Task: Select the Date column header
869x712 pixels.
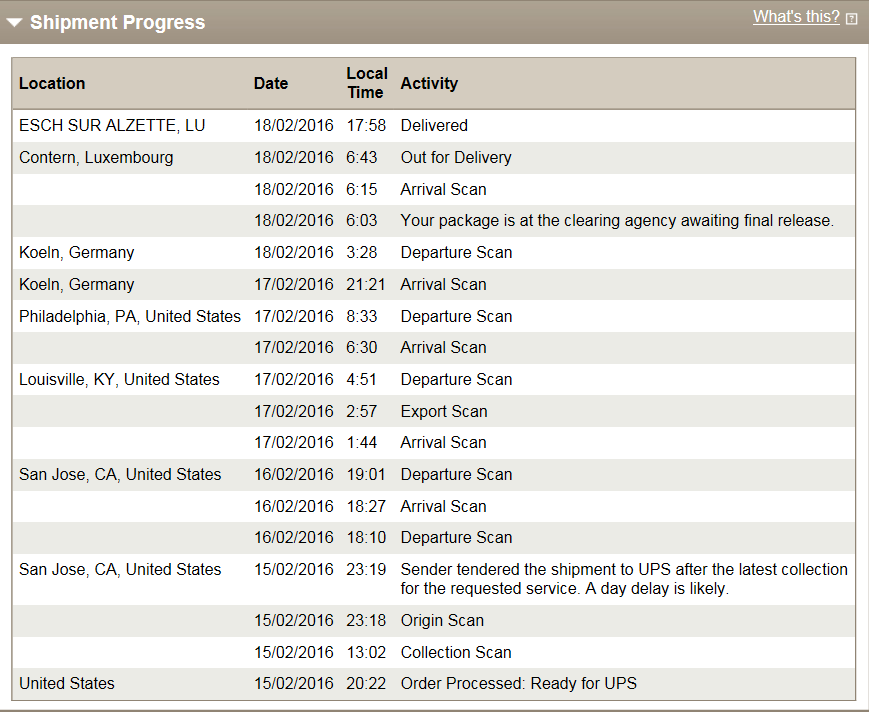Action: click(x=271, y=83)
